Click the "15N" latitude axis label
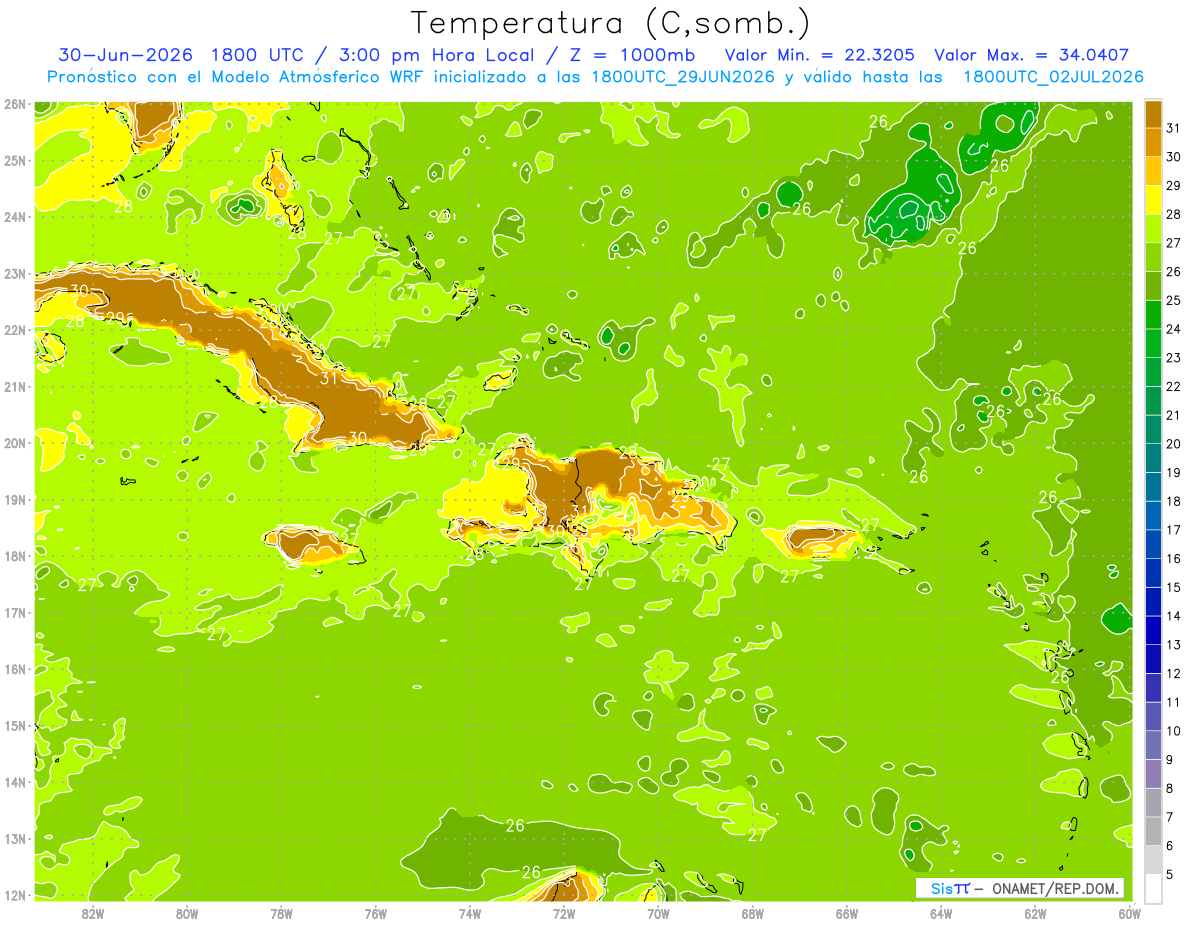 (x=15, y=725)
